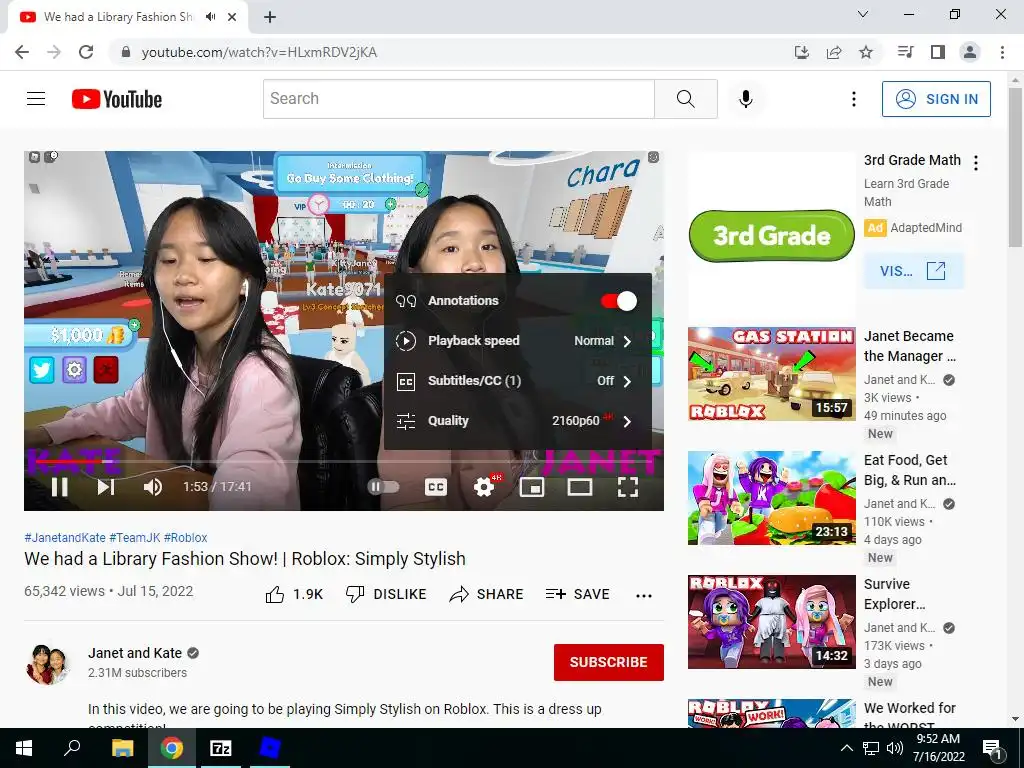
Task: Open the Chrome profile avatar
Action: click(x=970, y=52)
